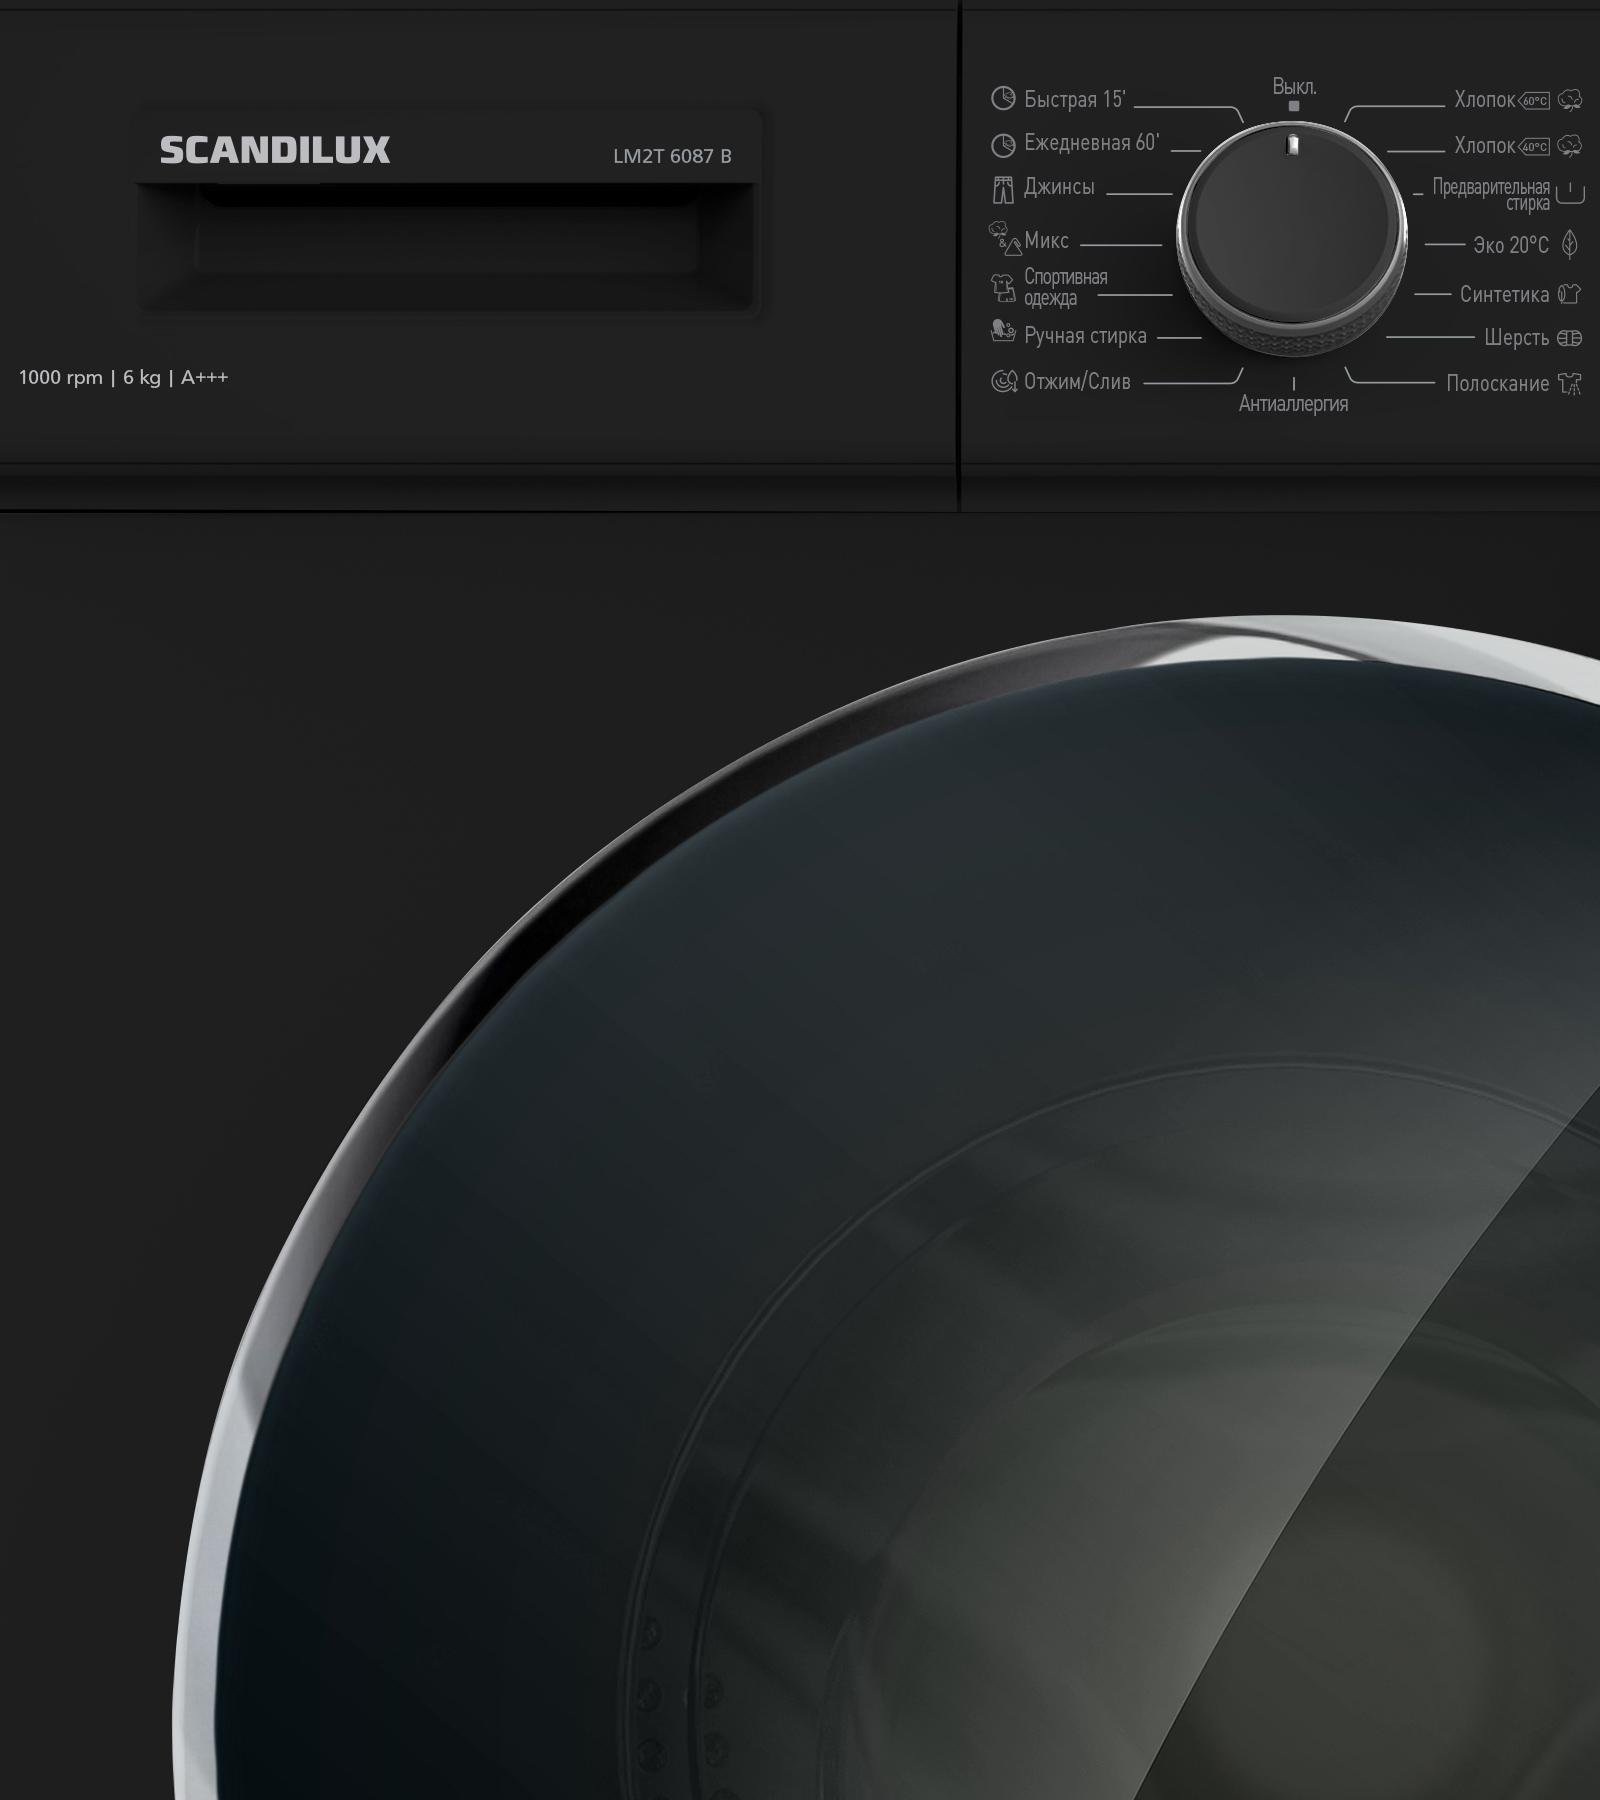
Task: Click the cotton flower icon for 60°C
Action: [x=1570, y=100]
